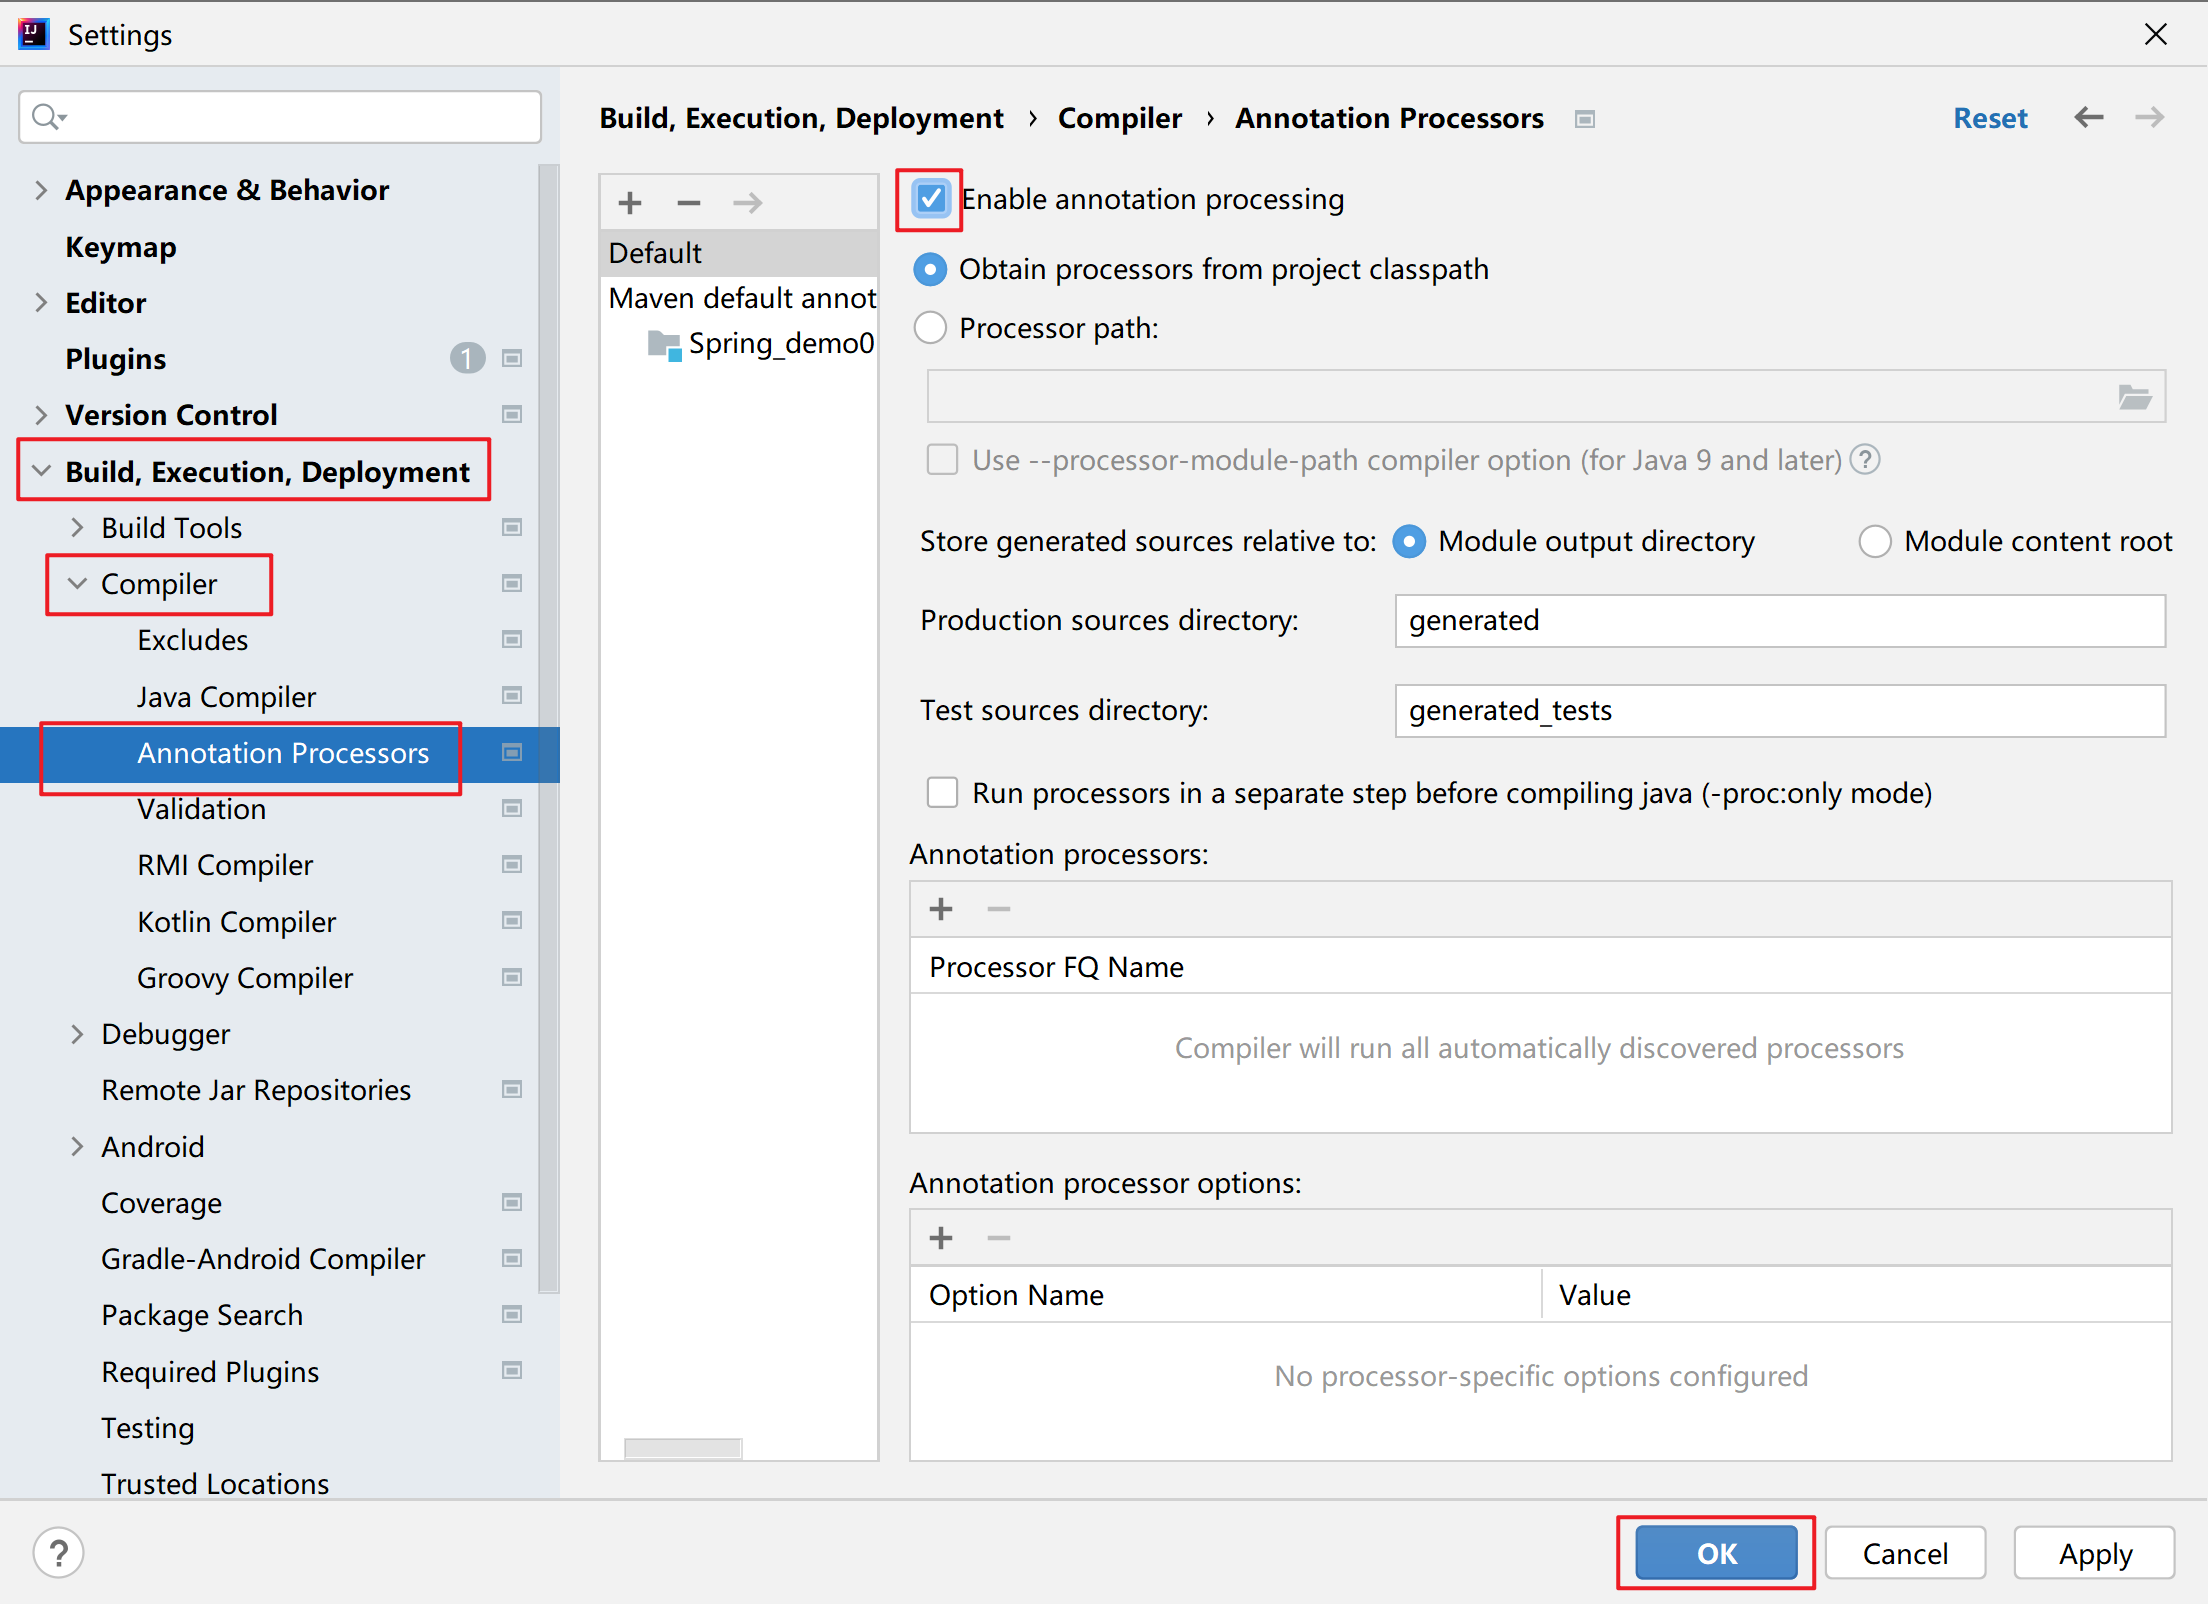The width and height of the screenshot is (2208, 1604).
Task: Click the settings tree vertical scrollbar
Action: pos(549,729)
